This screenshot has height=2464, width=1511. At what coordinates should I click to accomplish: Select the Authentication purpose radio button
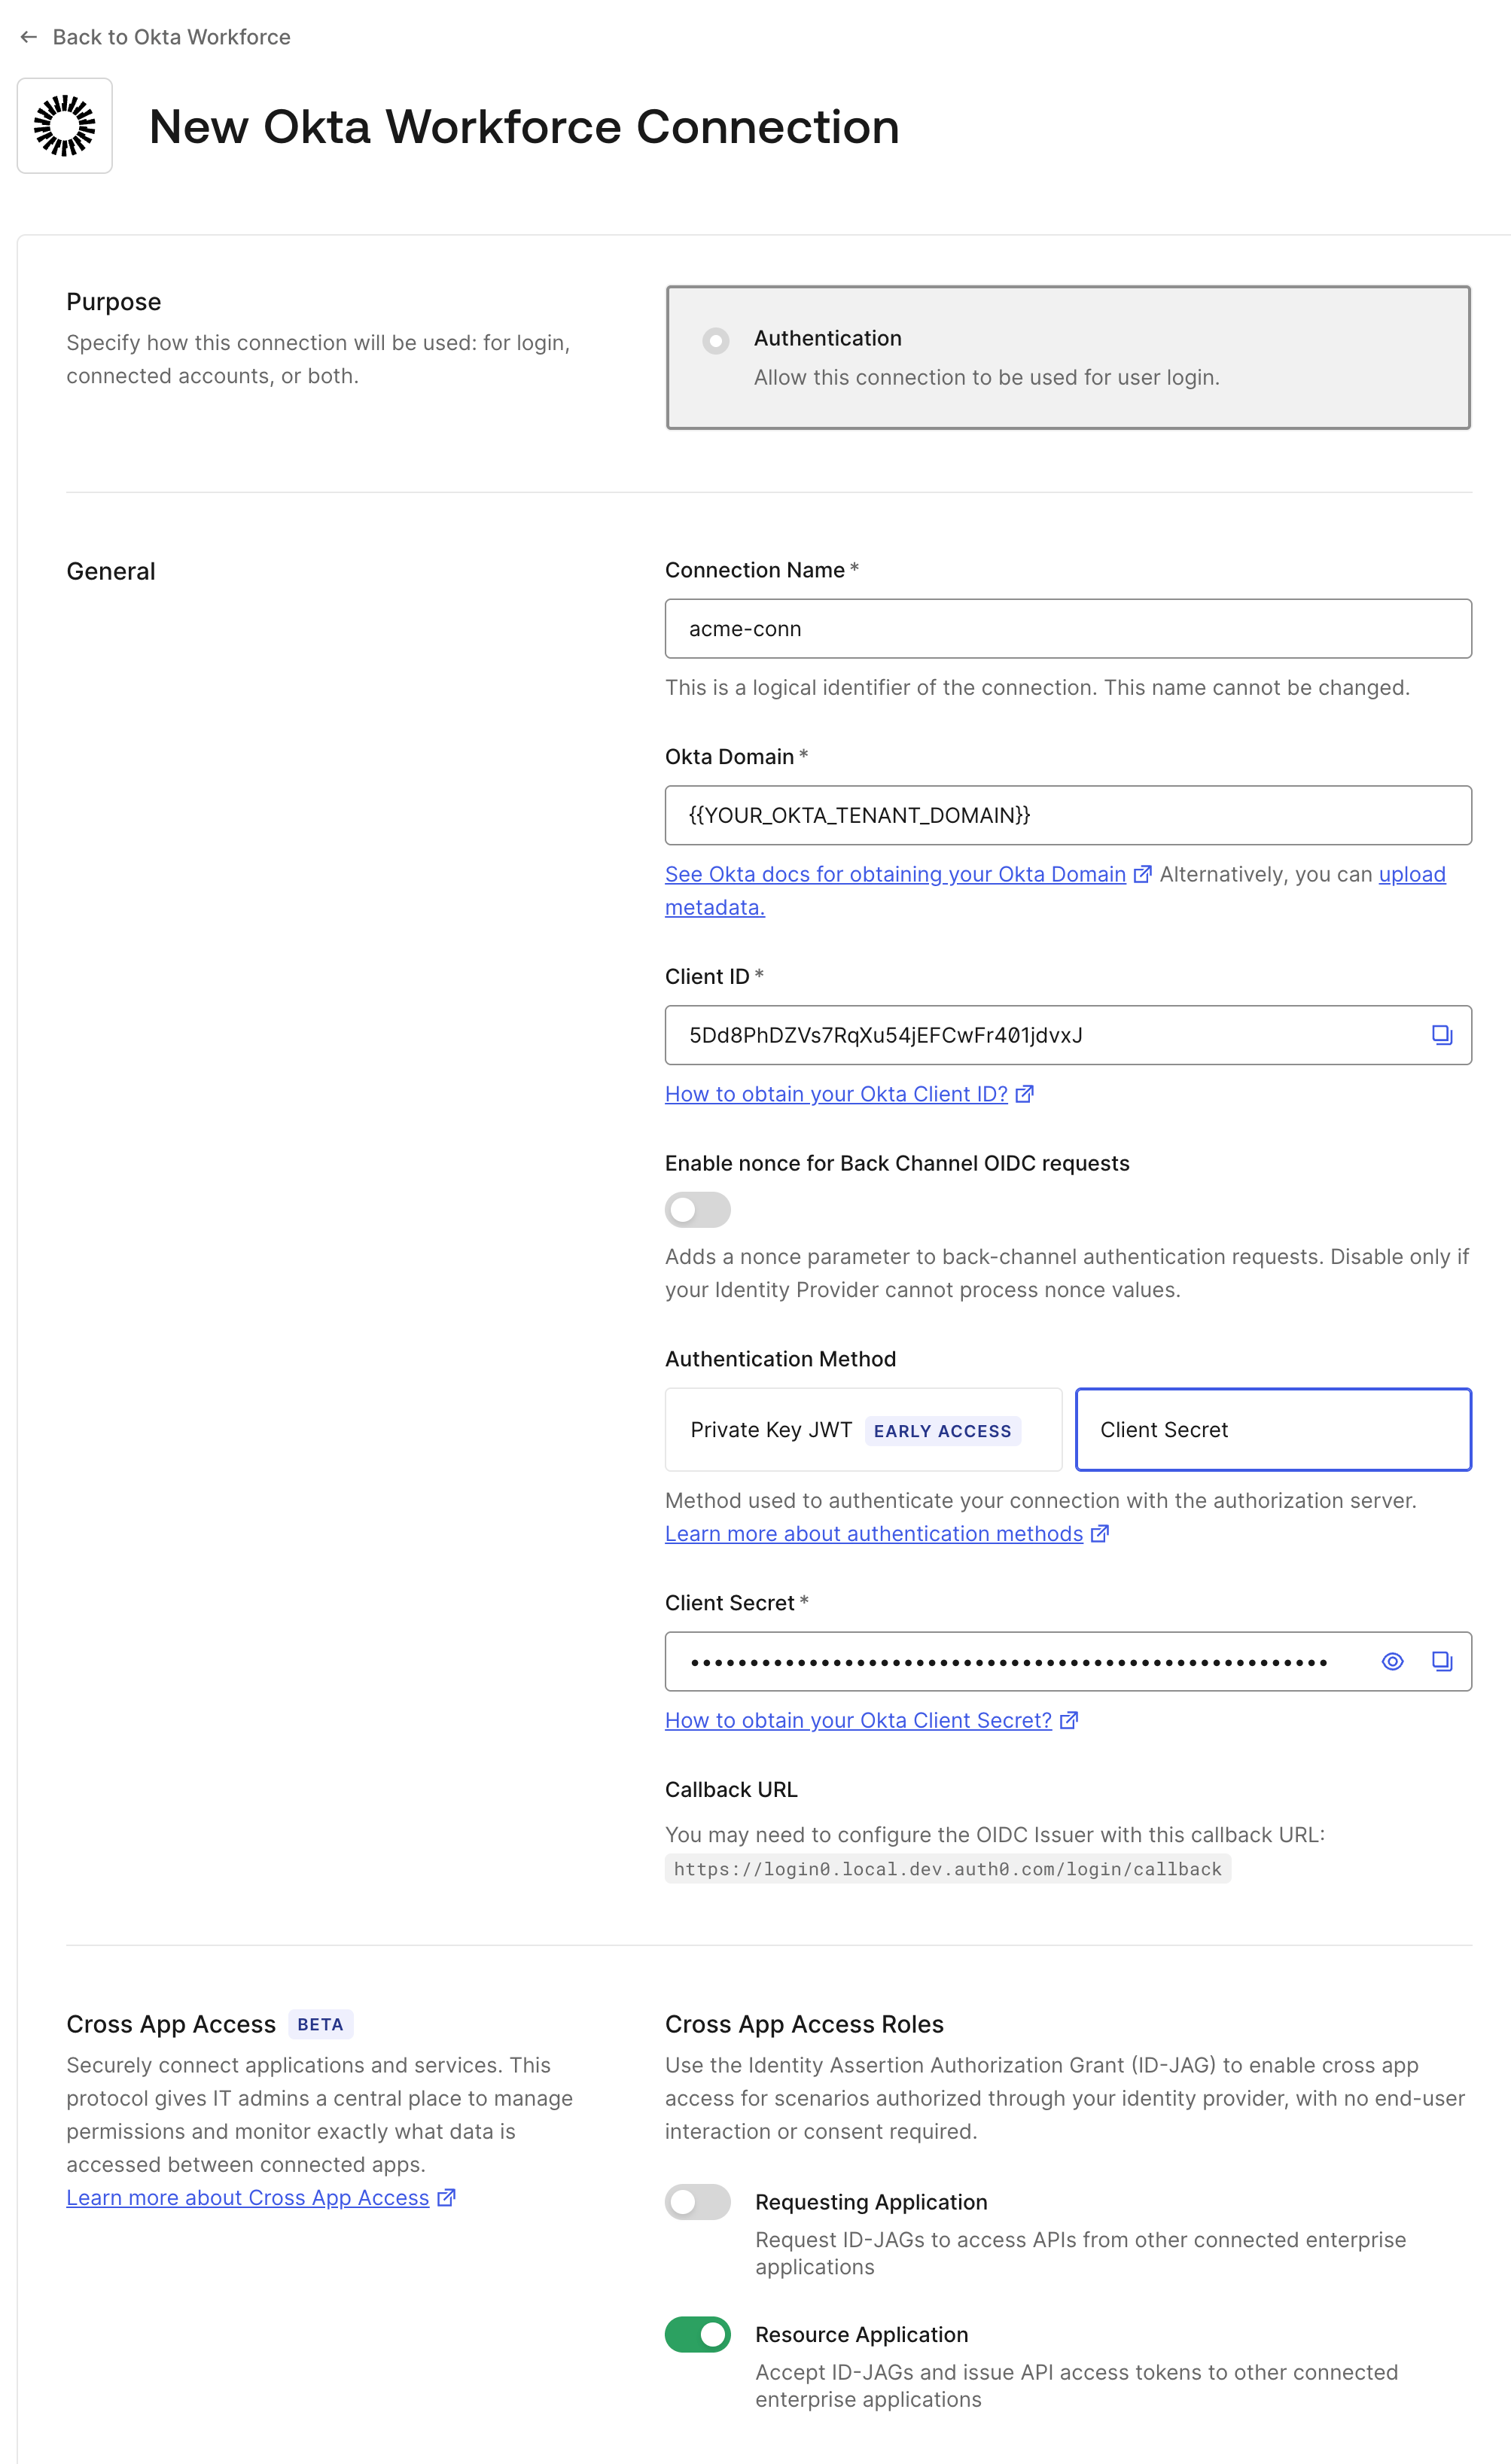(x=716, y=341)
